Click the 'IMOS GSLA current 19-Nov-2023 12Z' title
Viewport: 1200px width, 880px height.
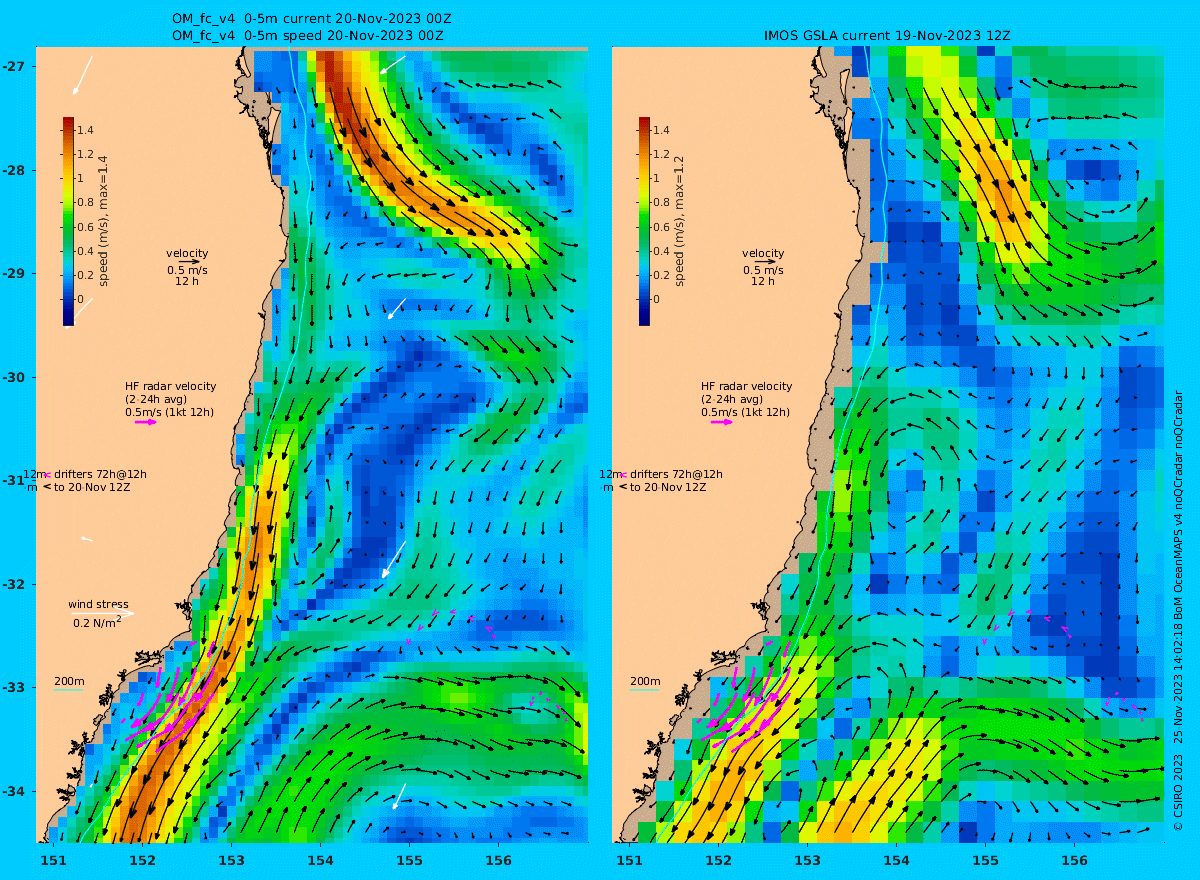[x=887, y=35]
